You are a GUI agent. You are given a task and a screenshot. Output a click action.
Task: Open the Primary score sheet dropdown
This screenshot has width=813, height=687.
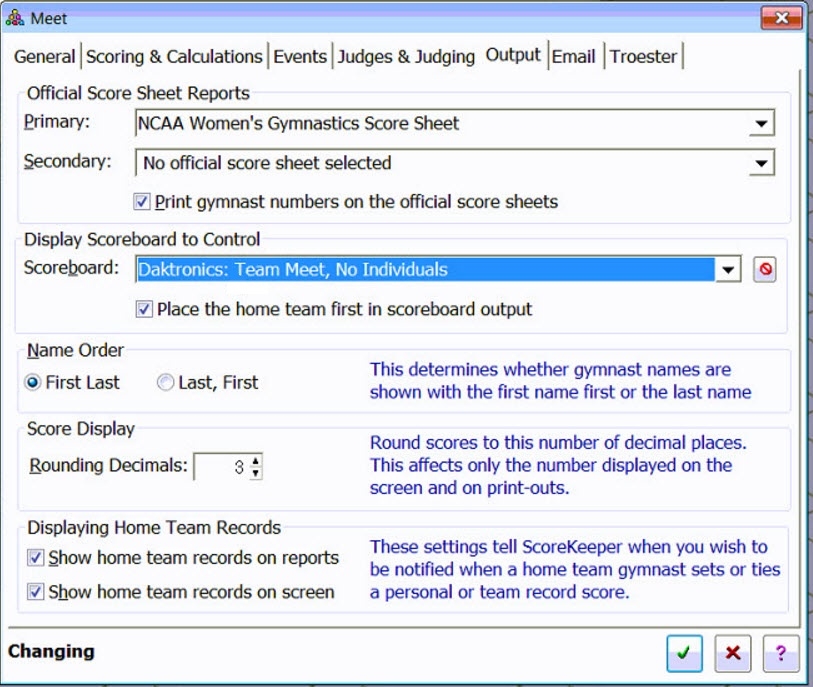761,124
